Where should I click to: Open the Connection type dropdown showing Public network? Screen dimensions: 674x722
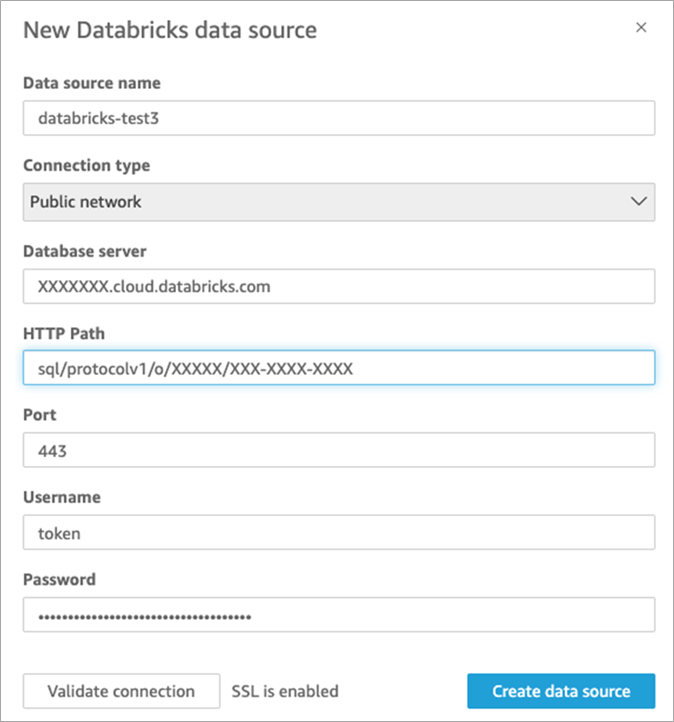(339, 202)
